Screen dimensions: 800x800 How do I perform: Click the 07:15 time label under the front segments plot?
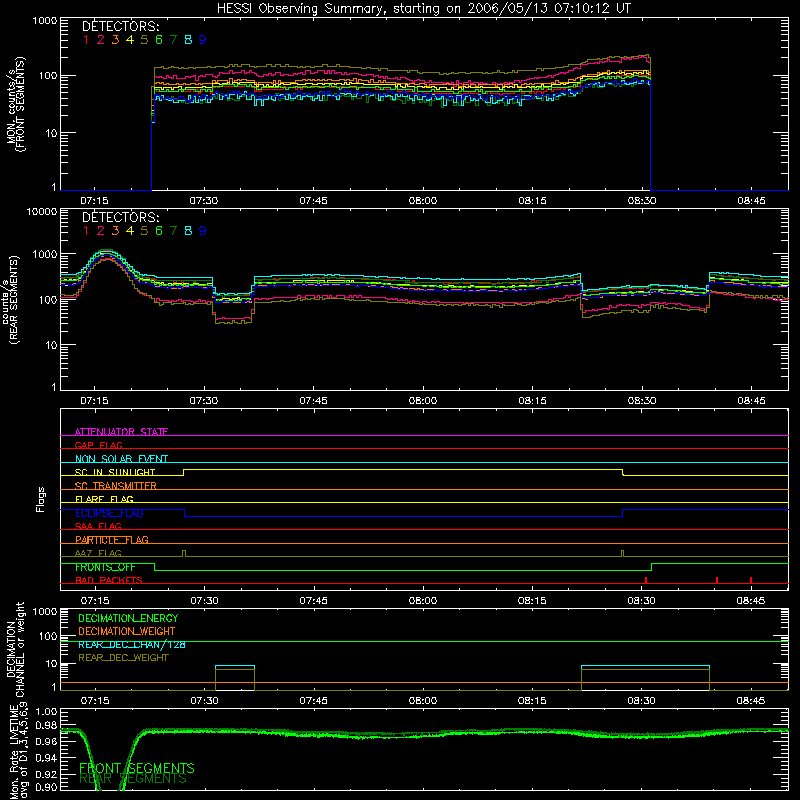[x=94, y=201]
